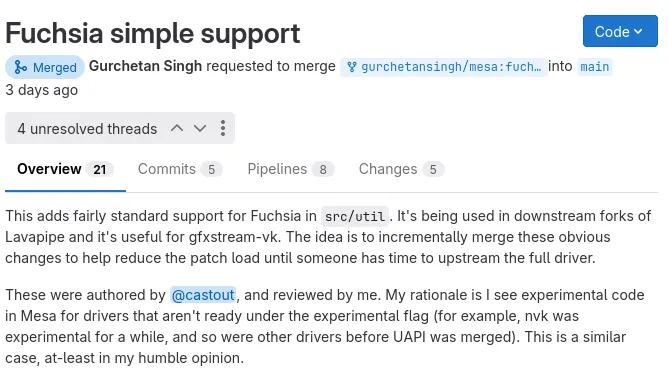Click the Commits count badge 5

[211, 169]
